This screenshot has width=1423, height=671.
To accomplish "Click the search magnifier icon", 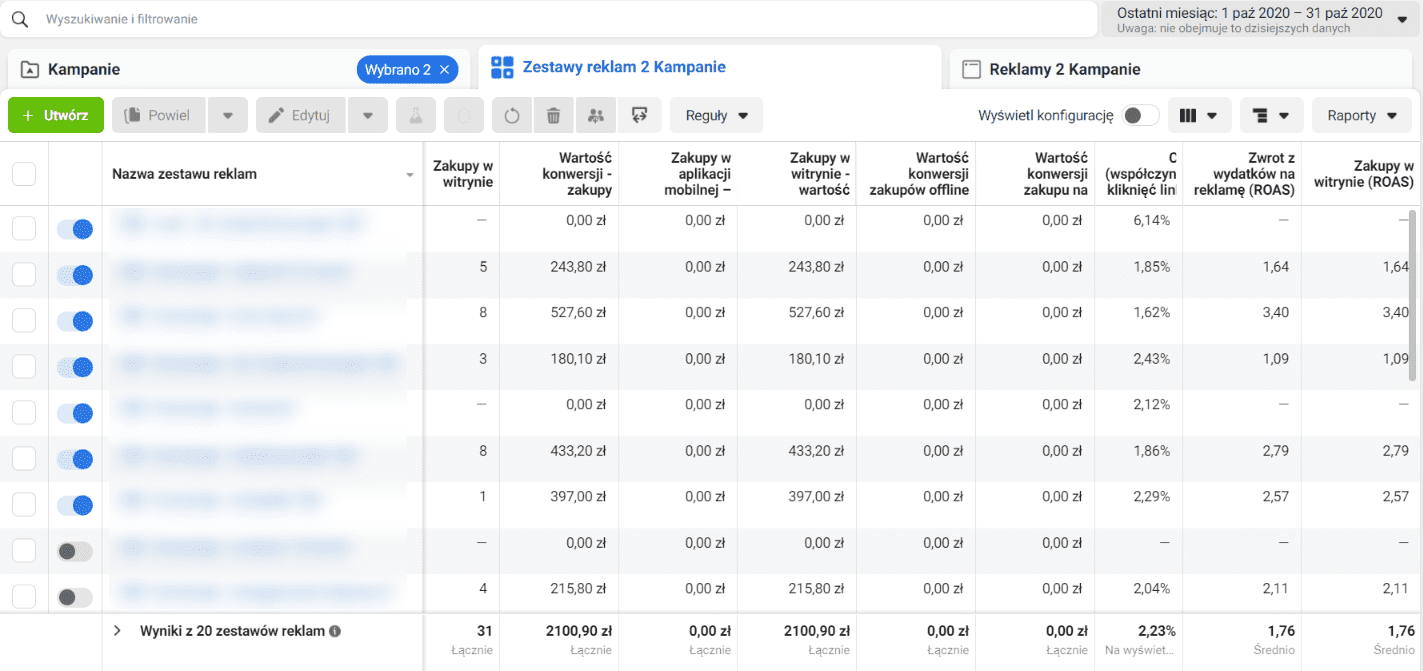I will [x=20, y=19].
